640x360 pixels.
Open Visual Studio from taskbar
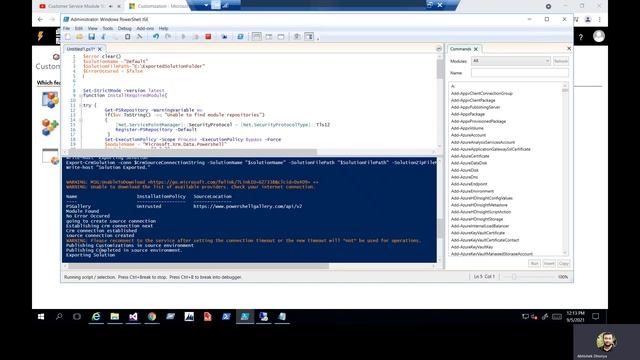click(133, 316)
